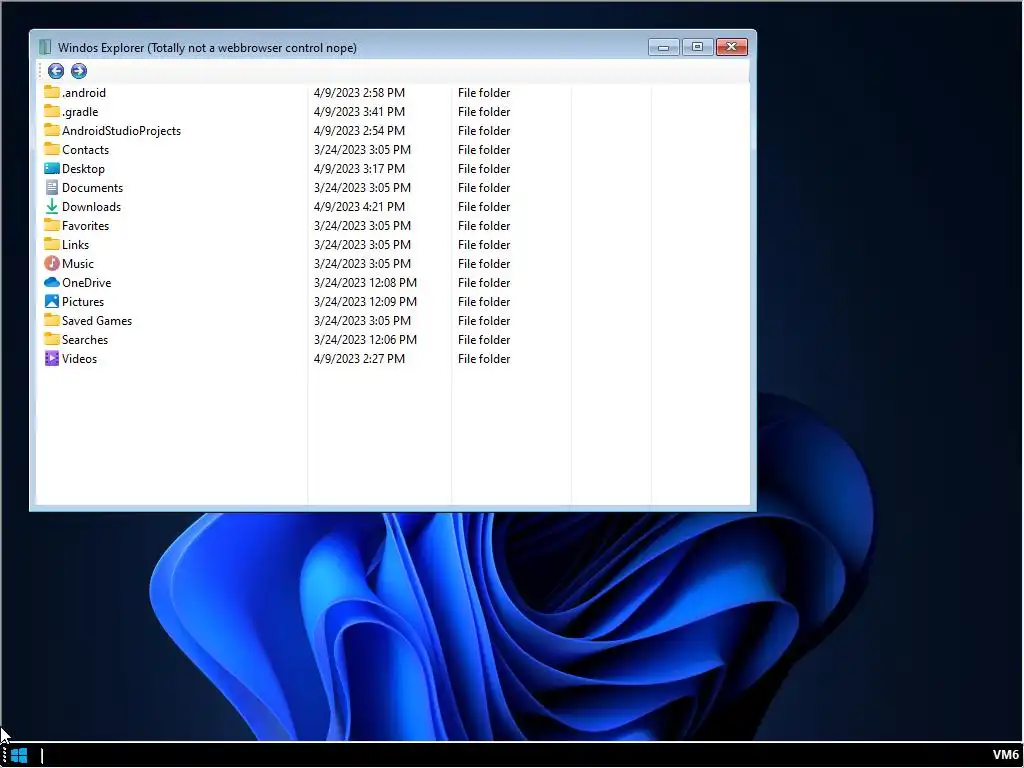Select the 'Favorites' name text
The image size is (1024, 768).
point(86,225)
